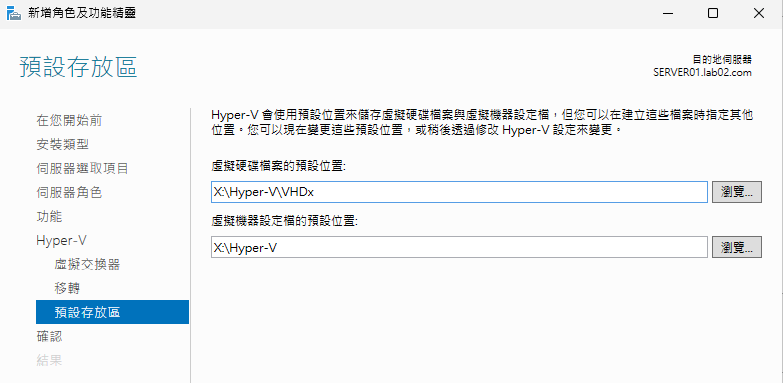This screenshot has height=383, width=783.
Task: Open the 功能 step in sidebar
Action: point(49,217)
